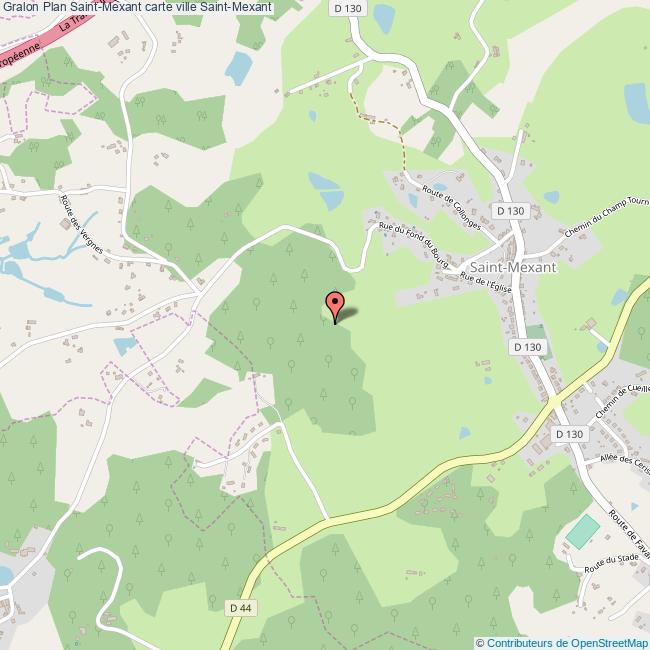The image size is (650, 650).
Task: Click the twin ponds above the forest
Action: pyautogui.click(x=327, y=191)
